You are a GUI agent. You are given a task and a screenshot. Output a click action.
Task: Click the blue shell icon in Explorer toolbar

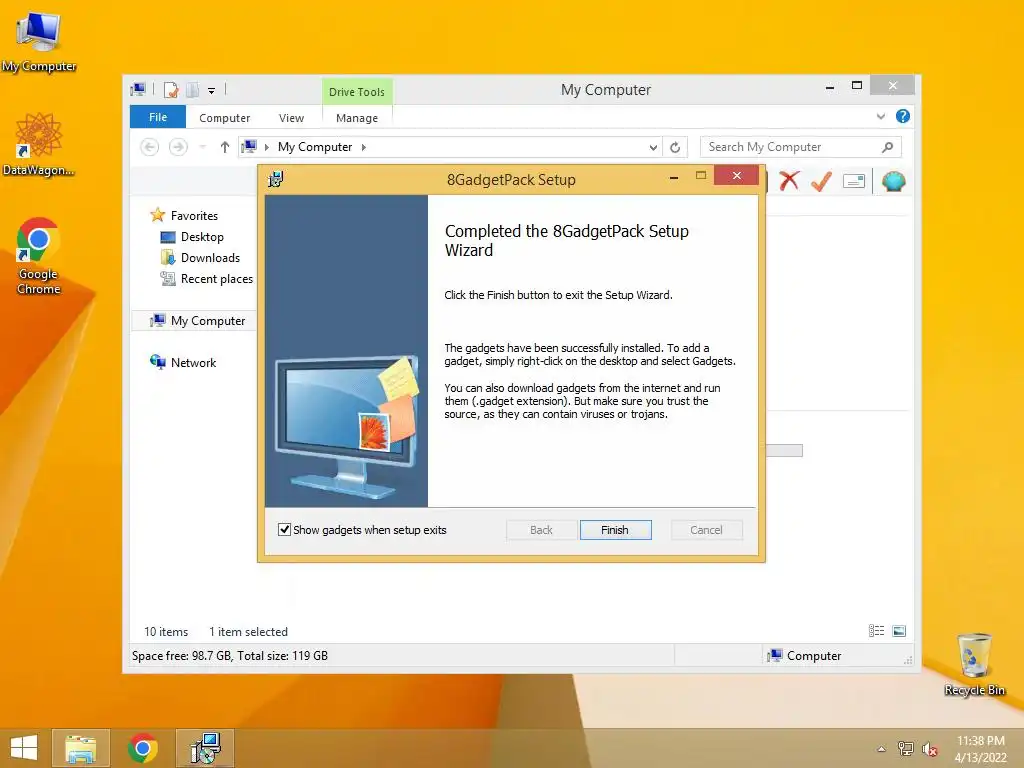coord(893,181)
